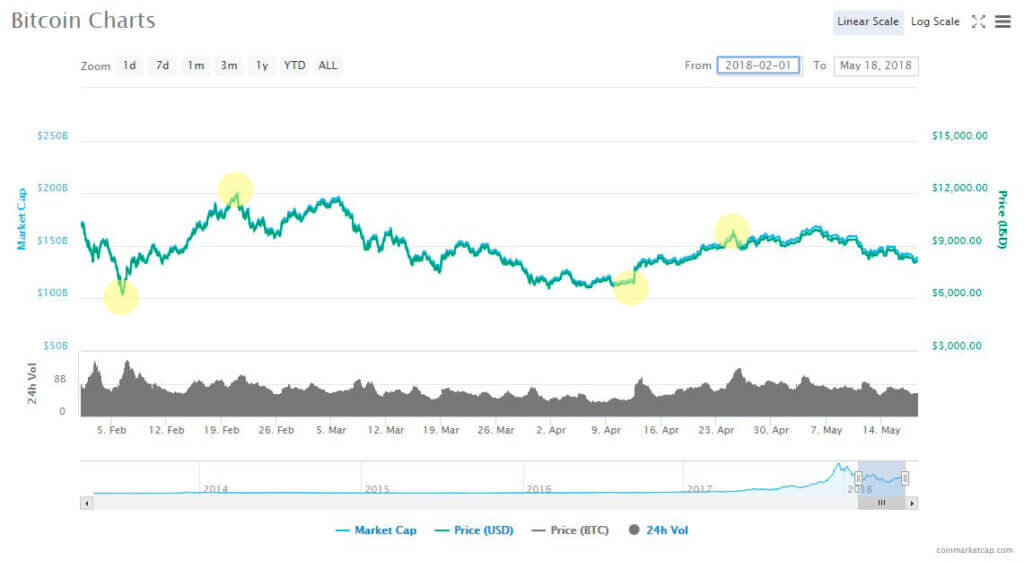This screenshot has width=1024, height=561.
Task: Click left handle of navigator range
Action: (858, 479)
